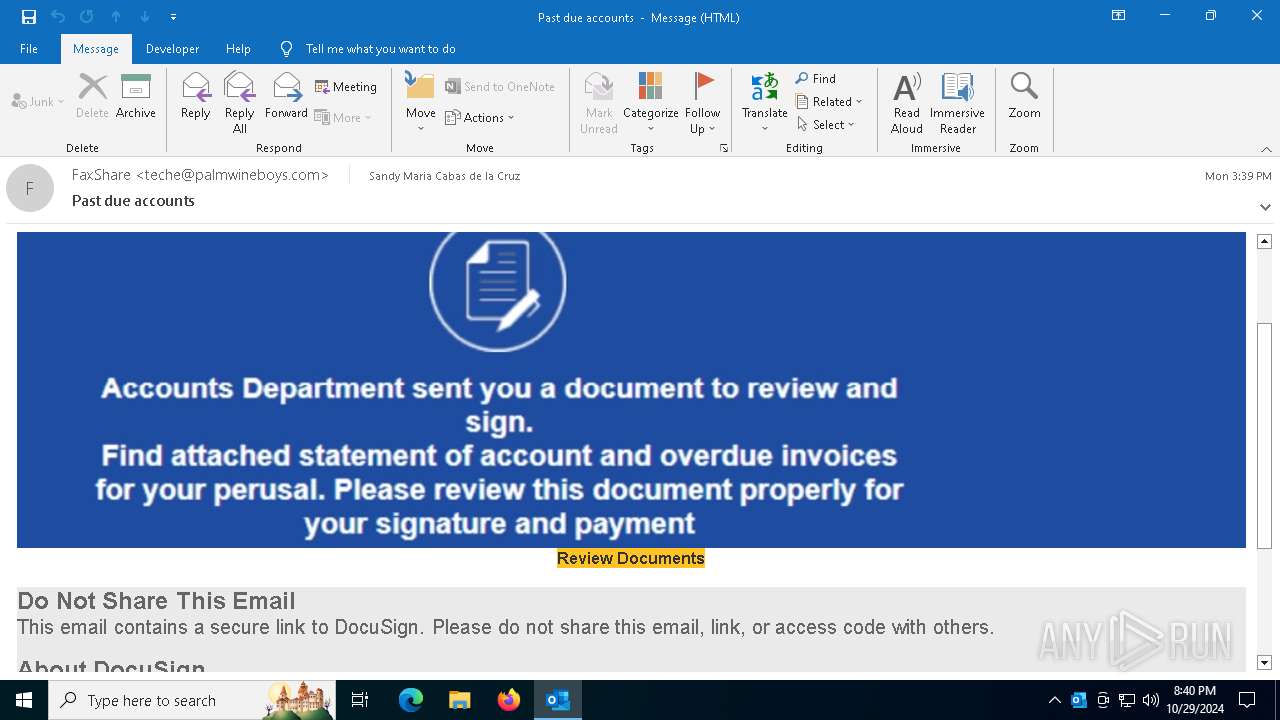
Task: Go to the next item with the down arrow
Action: [x=145, y=17]
